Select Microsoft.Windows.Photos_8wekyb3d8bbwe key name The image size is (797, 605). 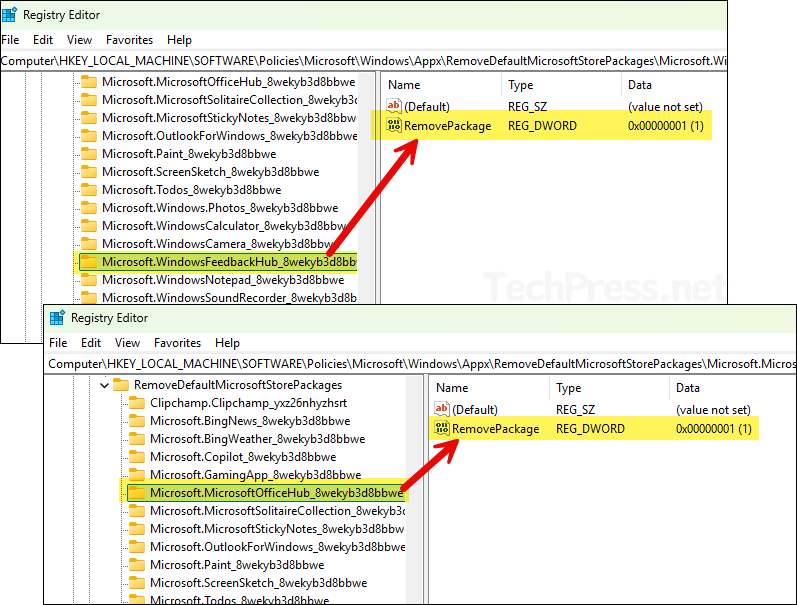220,208
